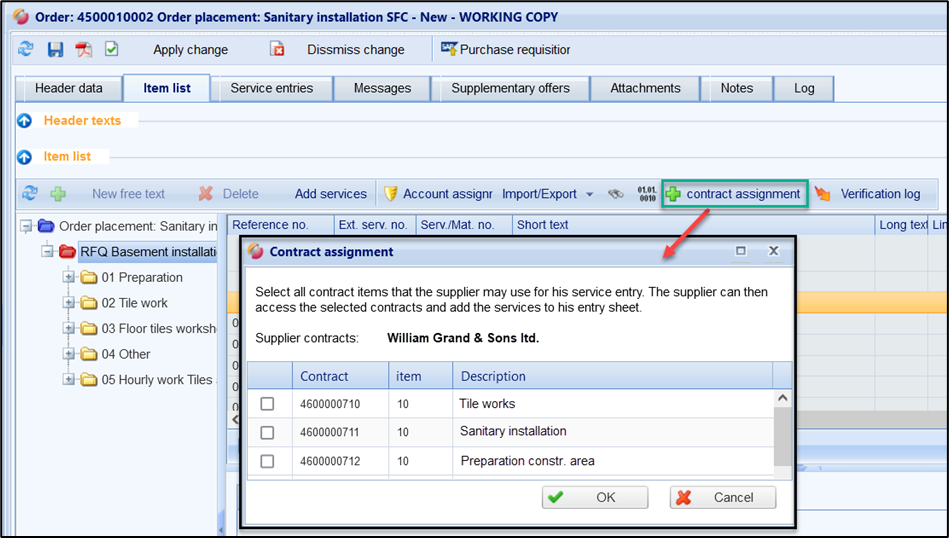Image resolution: width=949 pixels, height=538 pixels.
Task: Expand the 02 Tile work tree node
Action: 68,303
